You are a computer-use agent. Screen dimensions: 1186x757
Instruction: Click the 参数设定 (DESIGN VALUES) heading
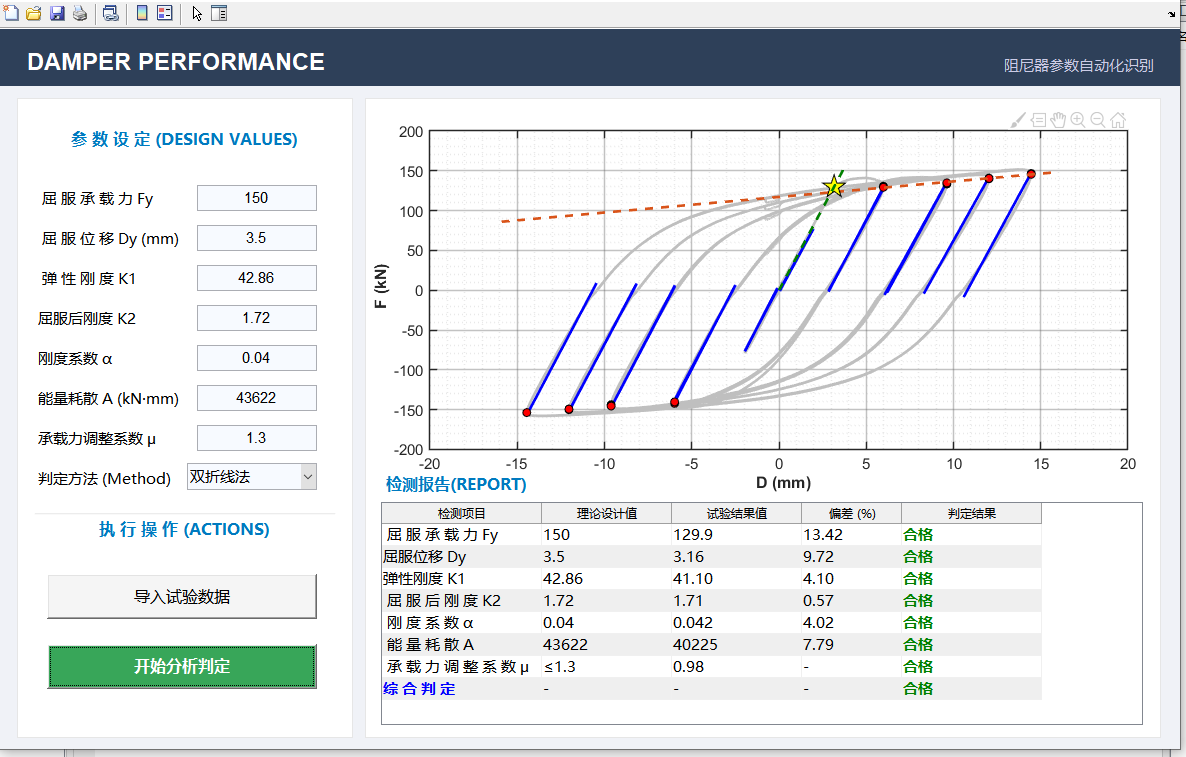pos(184,139)
